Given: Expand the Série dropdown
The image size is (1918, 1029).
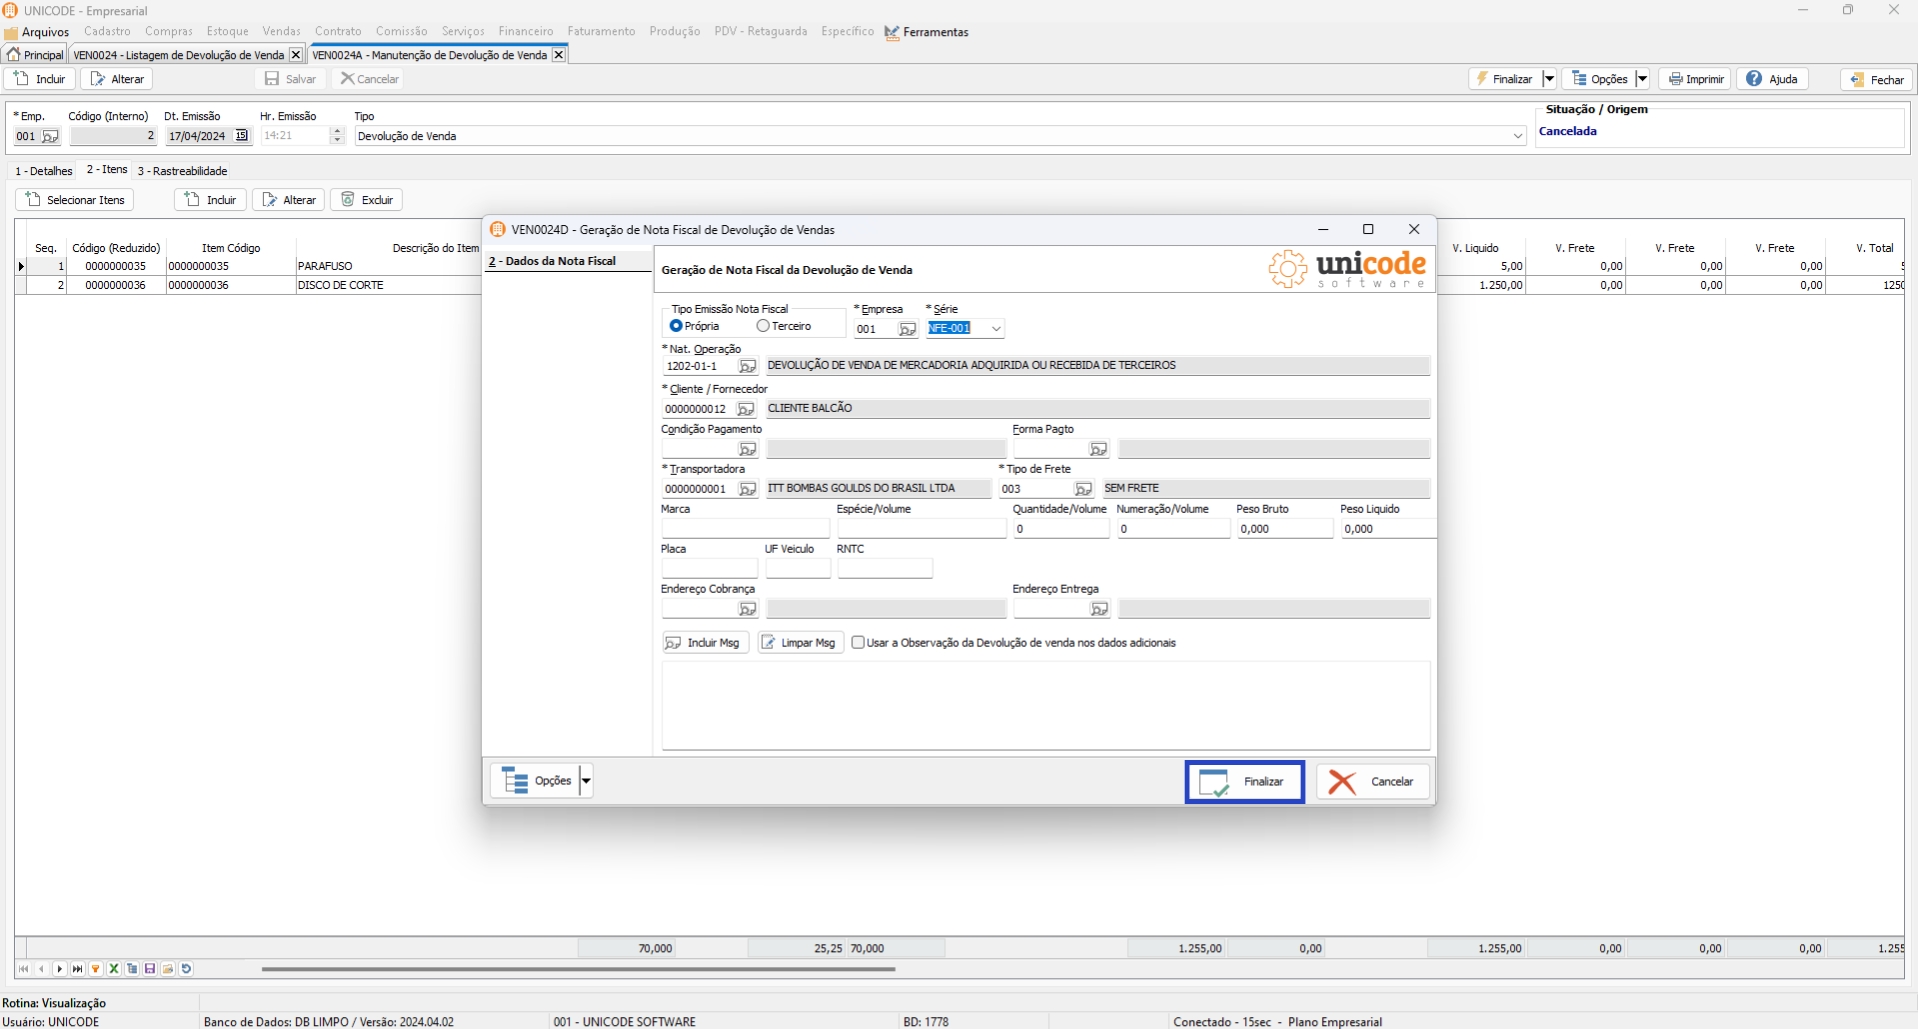Looking at the screenshot, I should (995, 329).
